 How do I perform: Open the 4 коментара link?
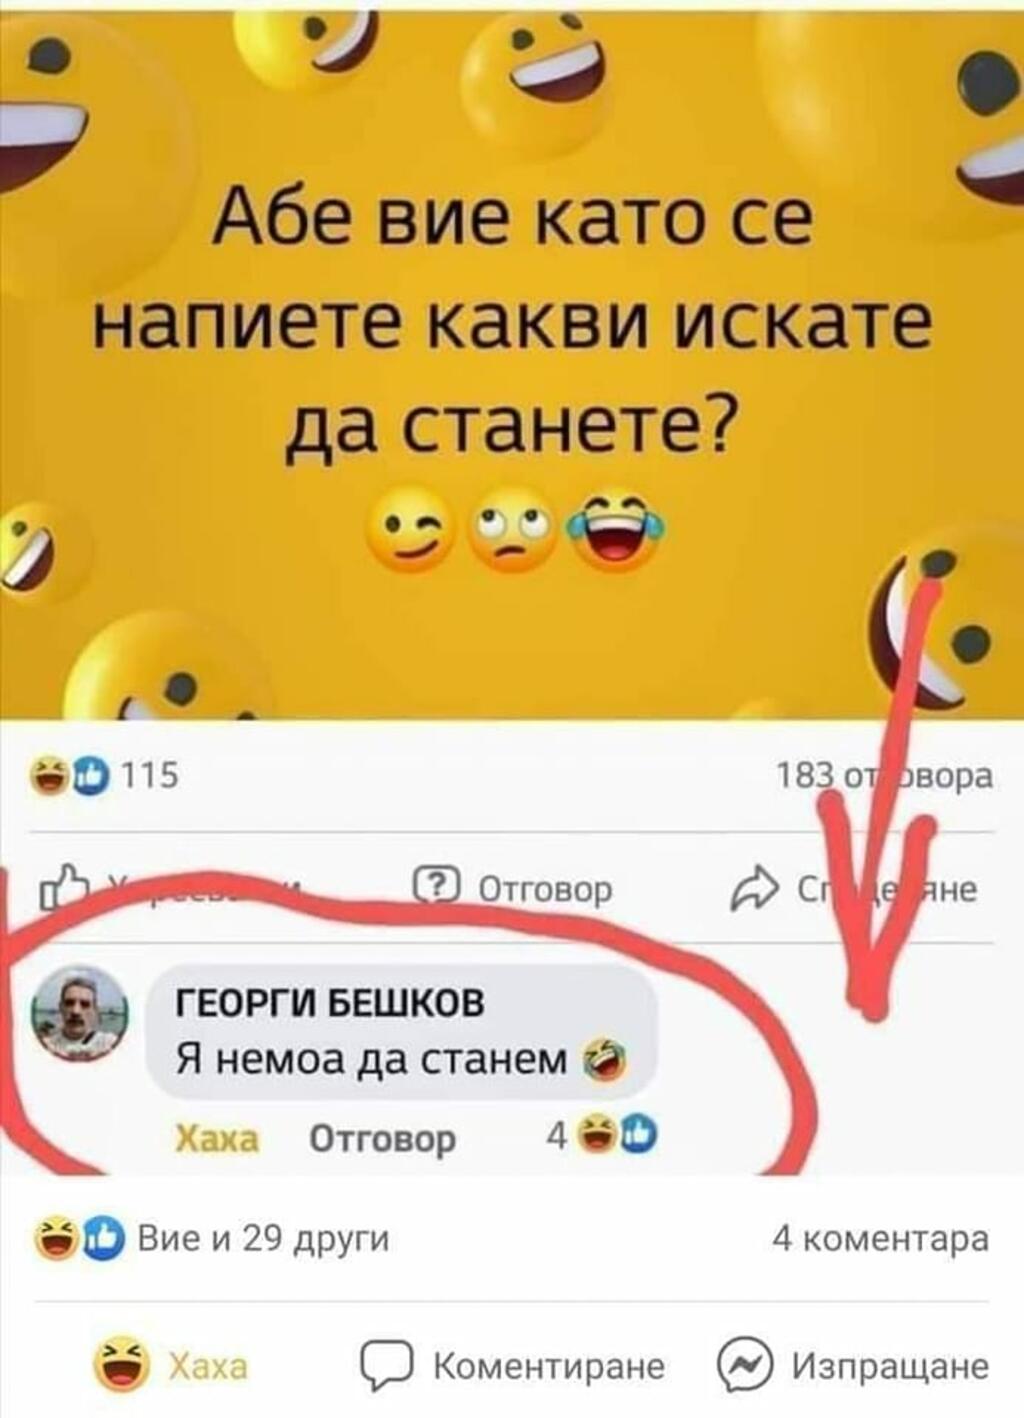(880, 1239)
